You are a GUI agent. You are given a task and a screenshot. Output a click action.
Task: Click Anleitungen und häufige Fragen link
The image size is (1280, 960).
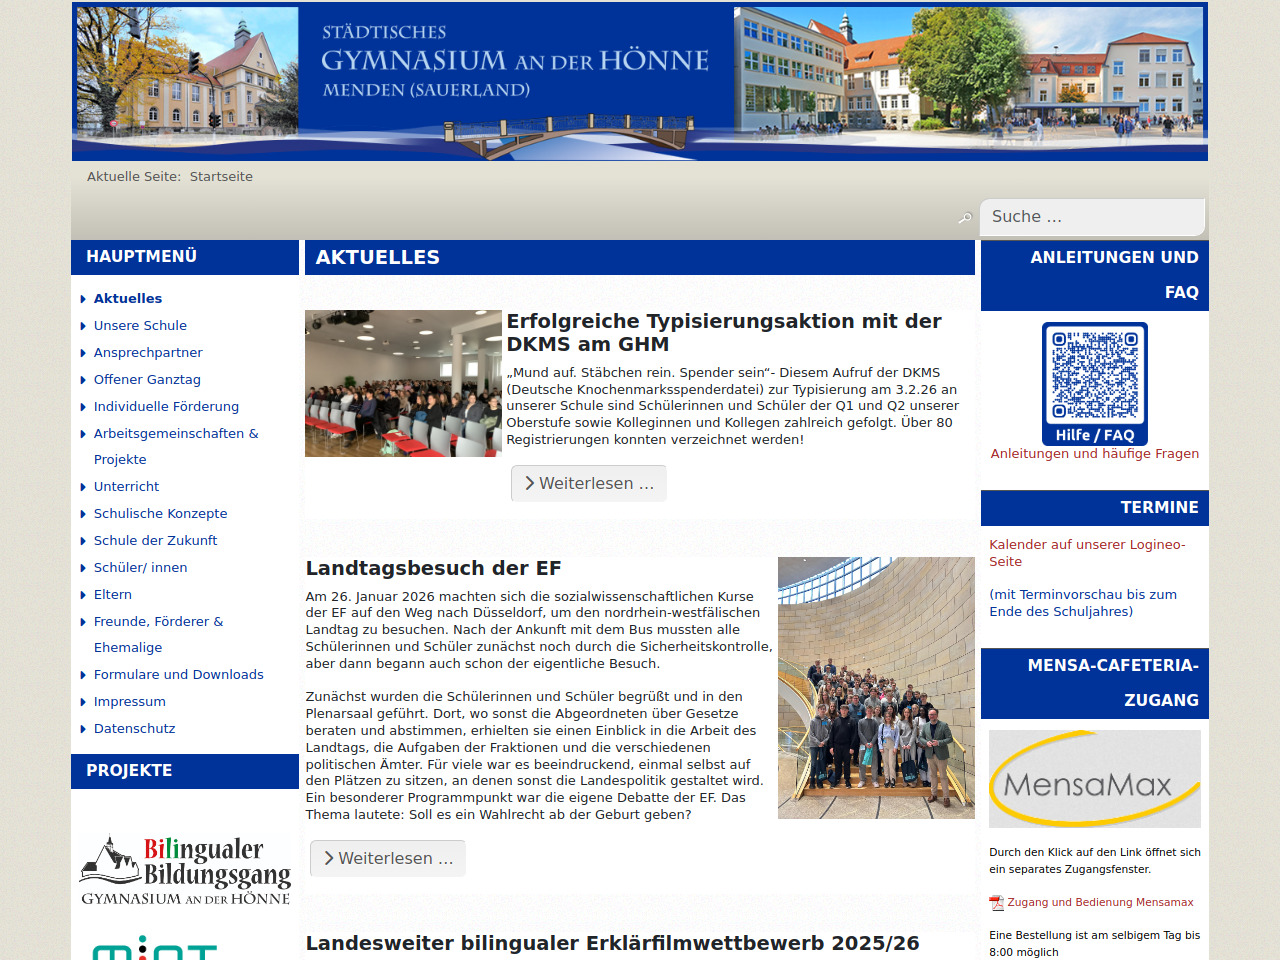pyautogui.click(x=1094, y=454)
